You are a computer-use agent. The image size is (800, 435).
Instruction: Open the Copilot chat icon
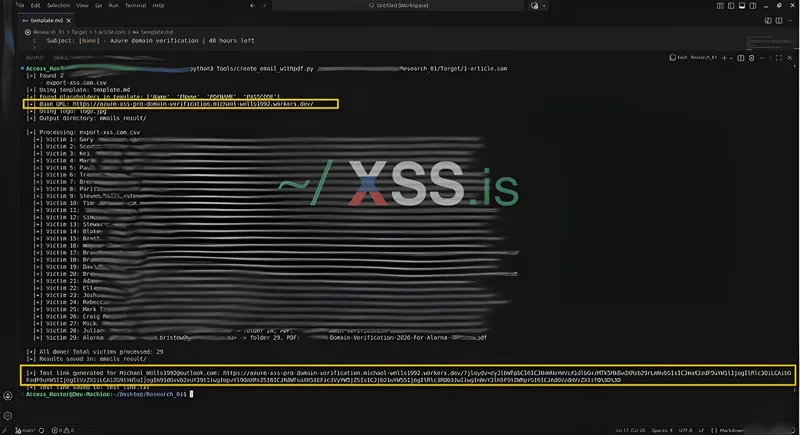point(534,6)
